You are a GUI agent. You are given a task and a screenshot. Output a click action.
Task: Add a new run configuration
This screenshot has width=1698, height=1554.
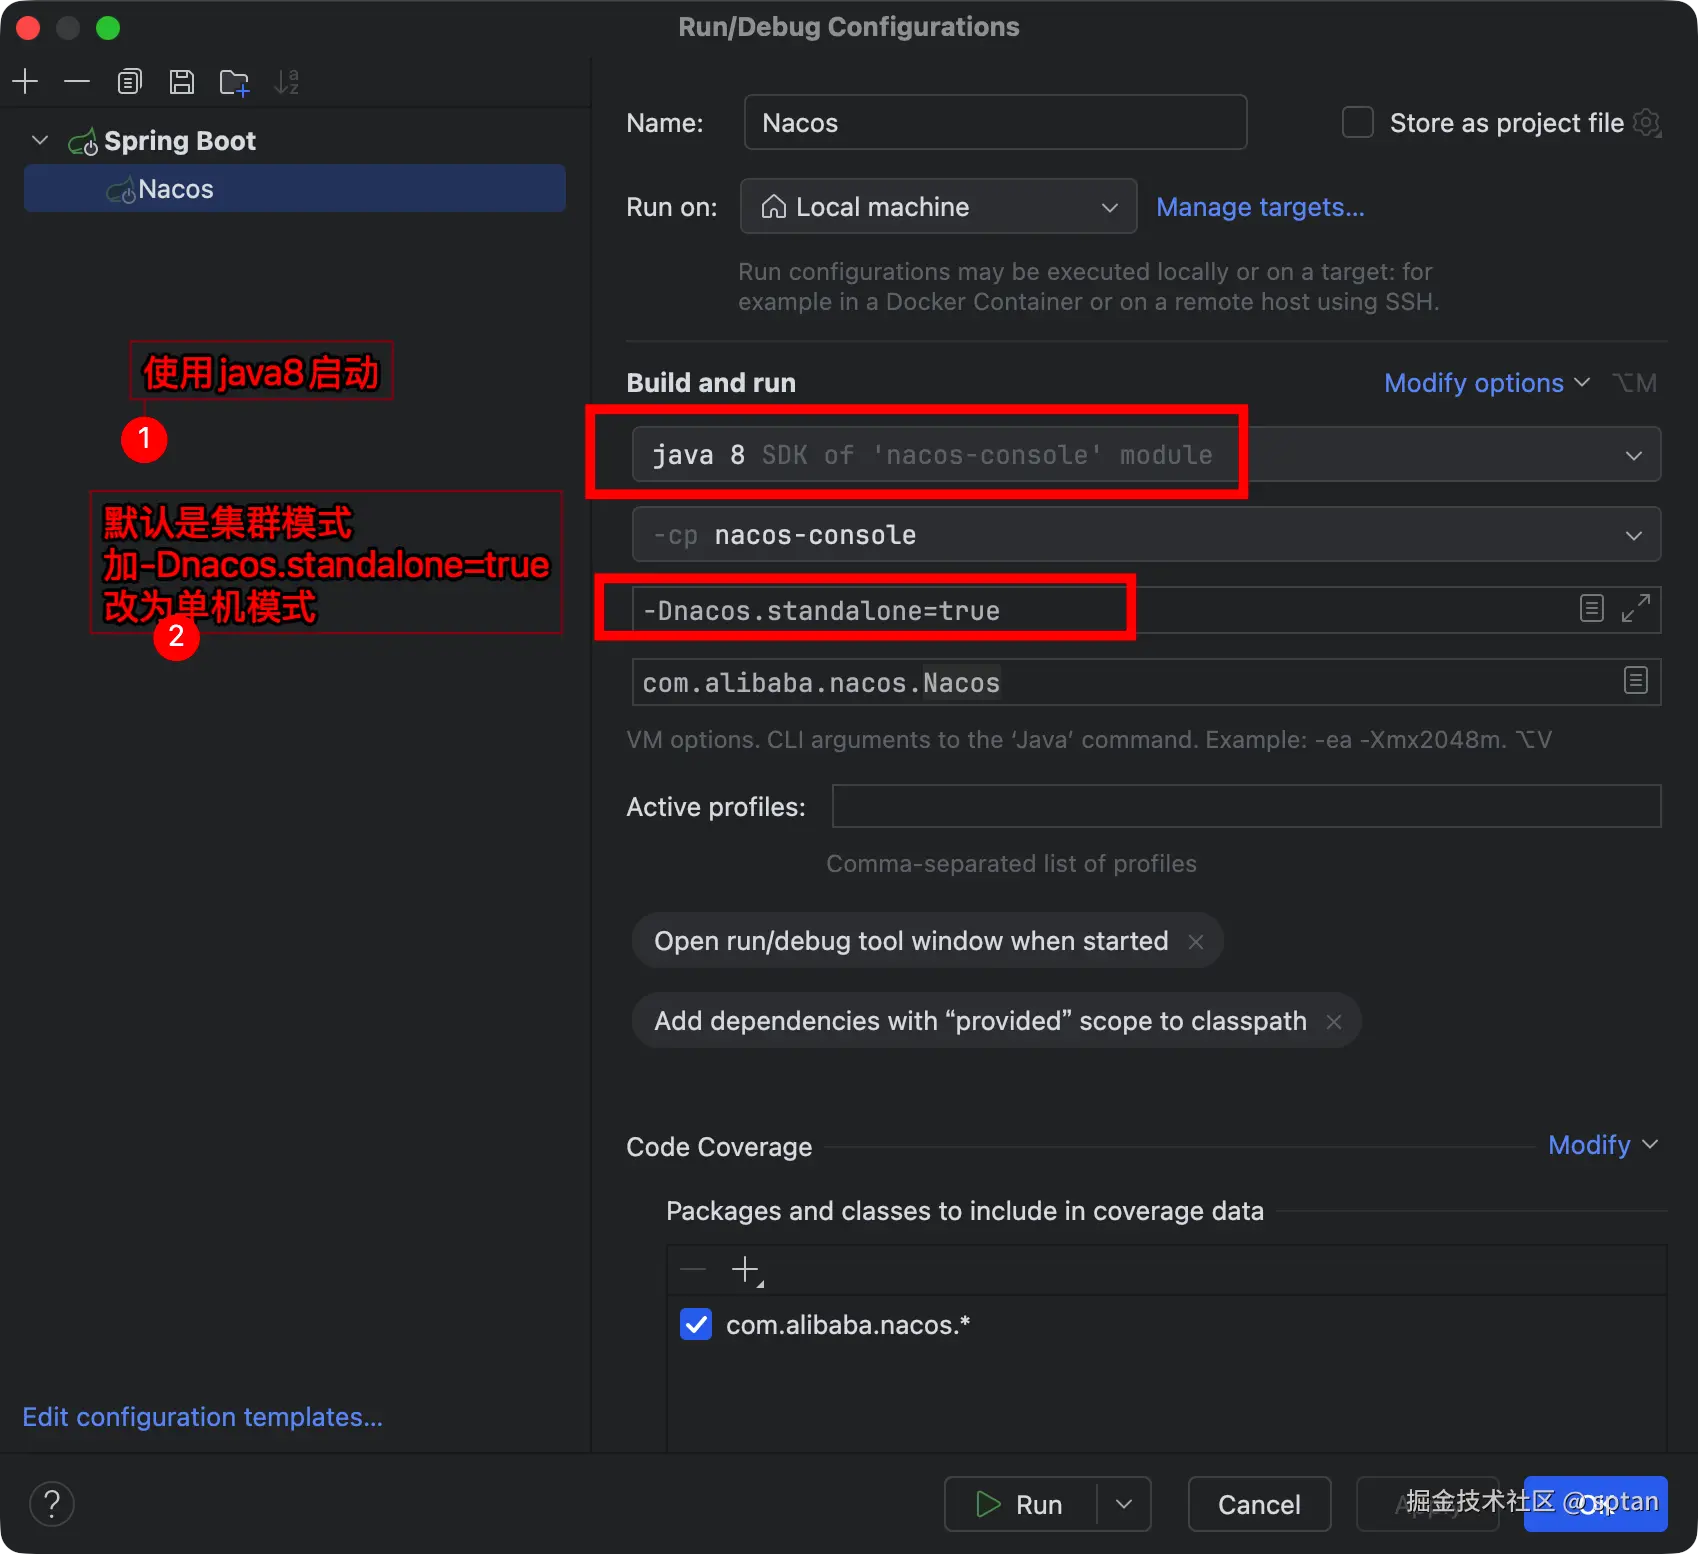point(25,81)
